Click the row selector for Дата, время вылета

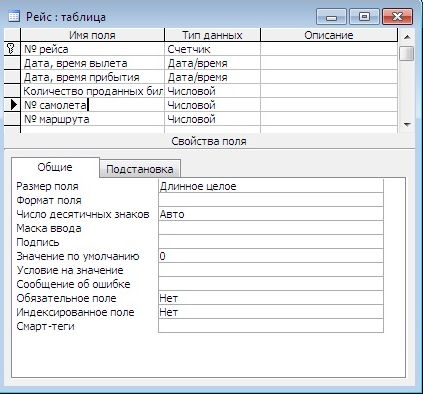(x=12, y=63)
